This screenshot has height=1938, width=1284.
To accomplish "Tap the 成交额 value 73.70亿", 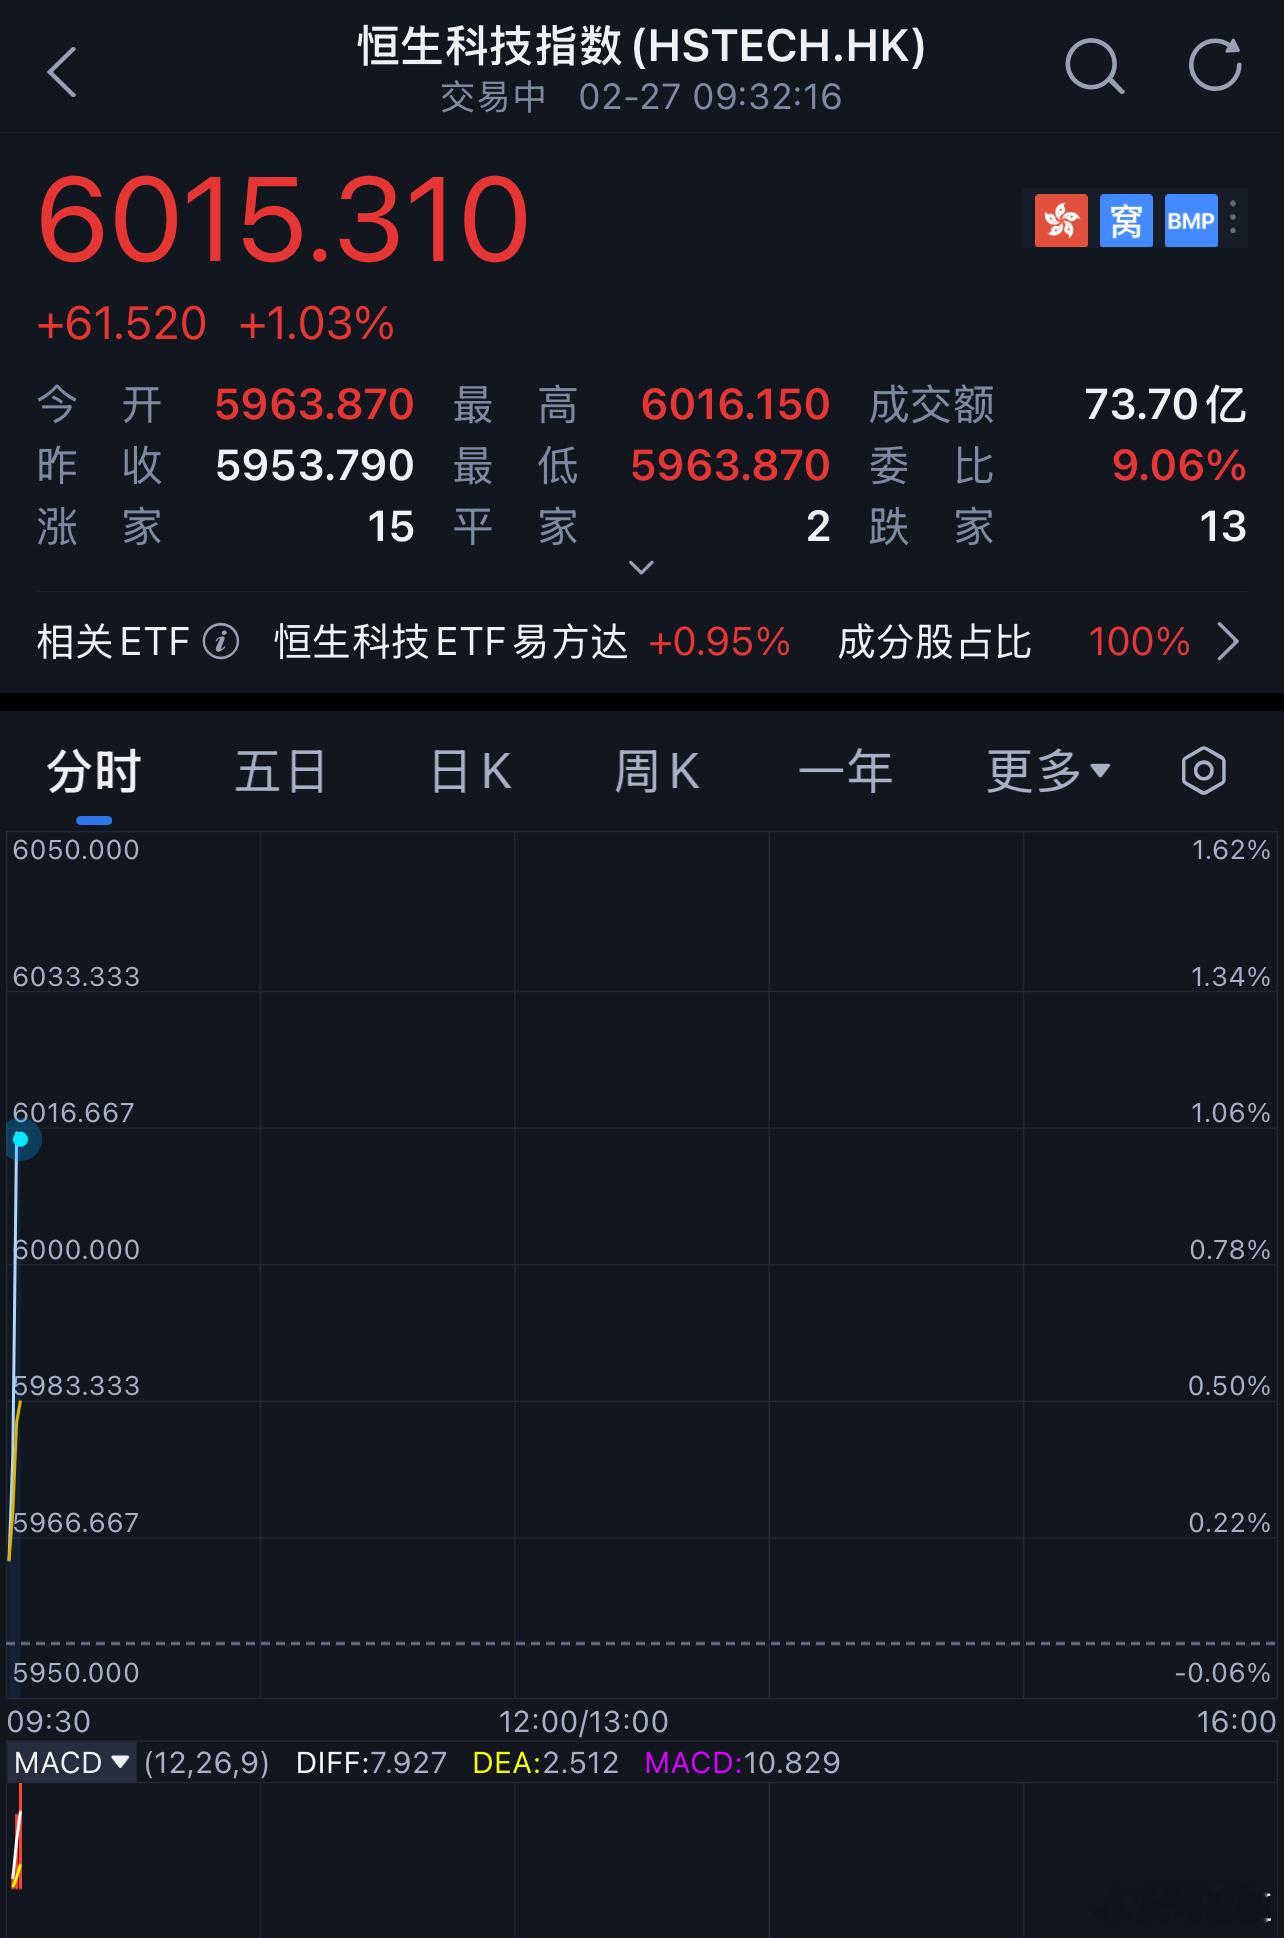I will tap(1165, 405).
